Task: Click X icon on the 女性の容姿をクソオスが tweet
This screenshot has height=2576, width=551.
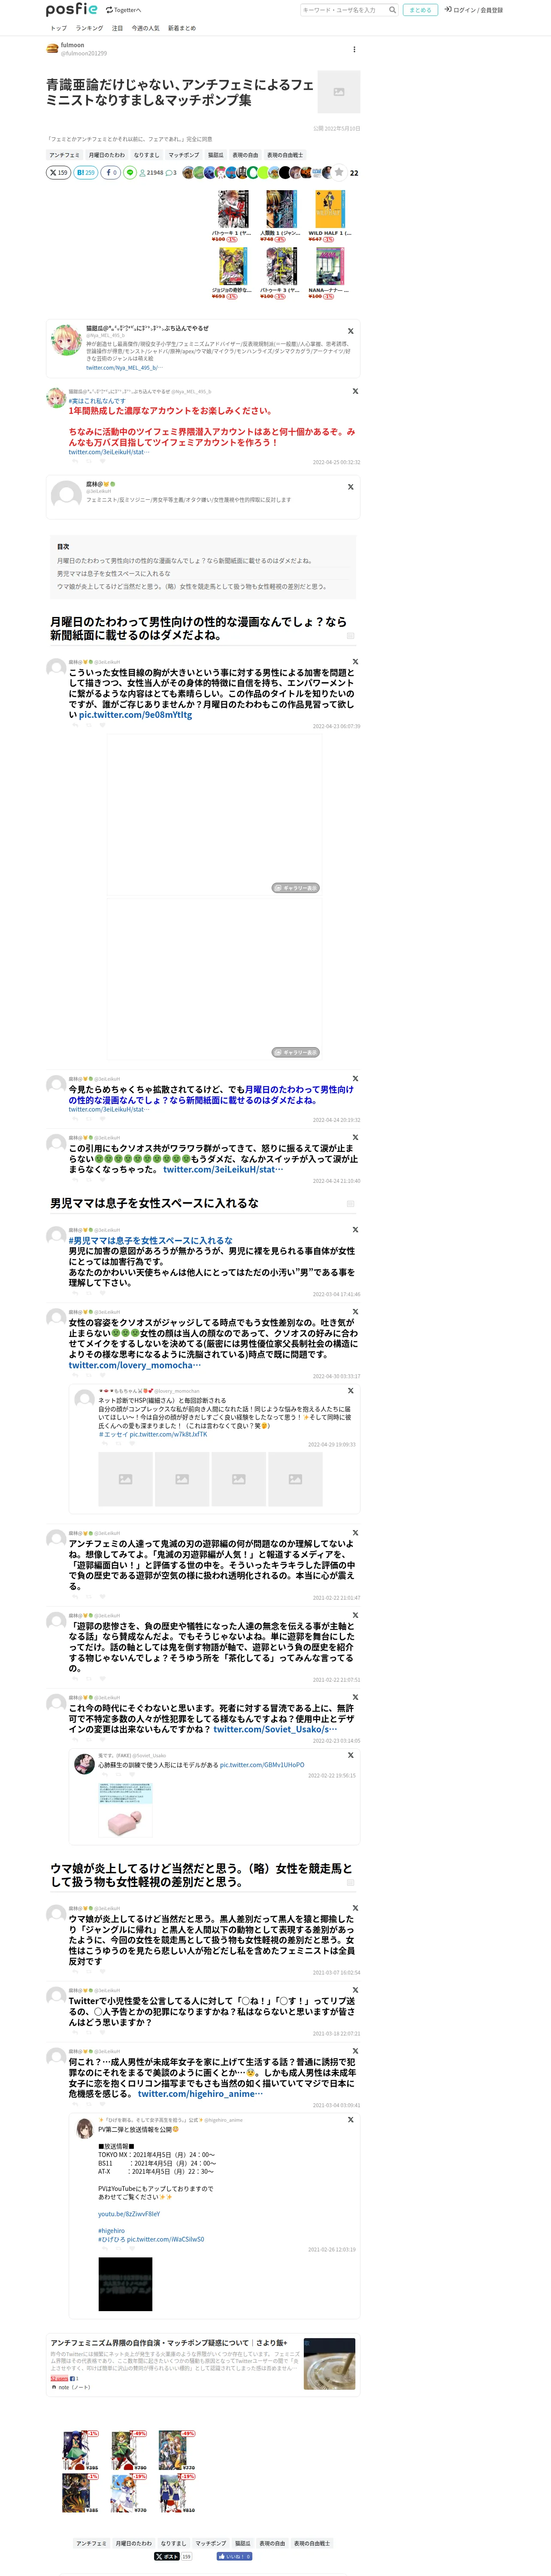Action: click(355, 1312)
